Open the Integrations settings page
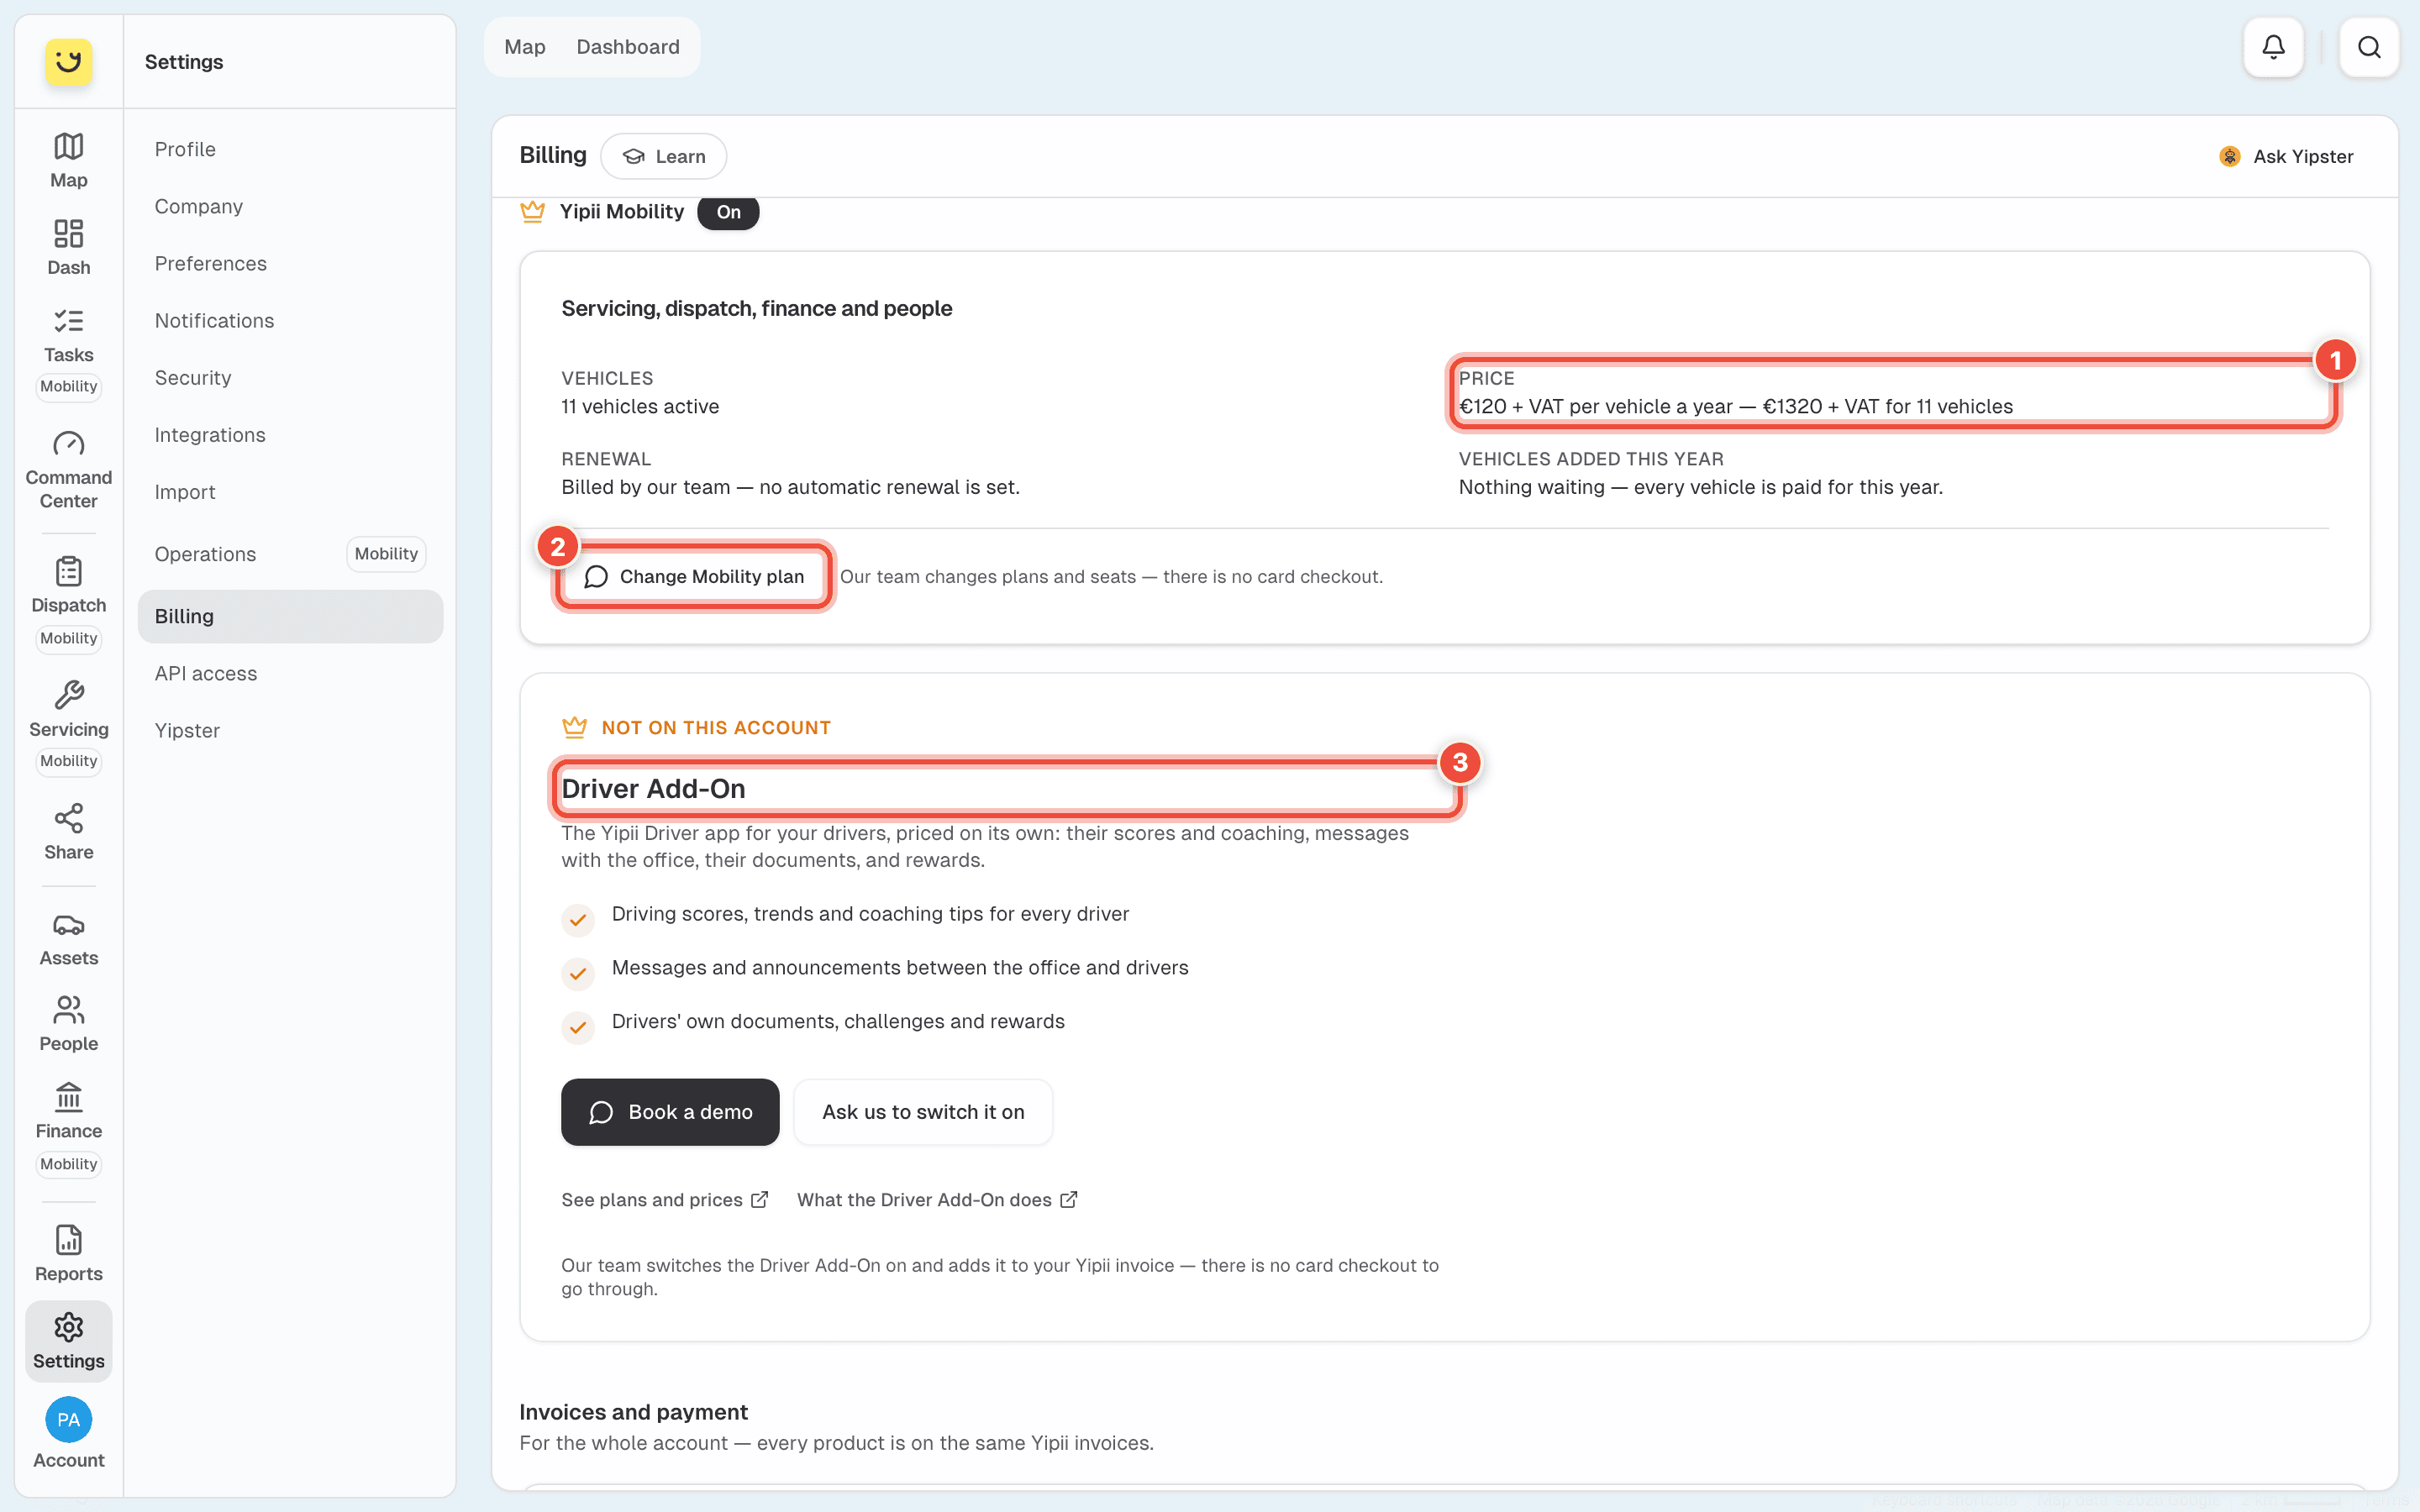This screenshot has height=1512, width=2420. [290, 435]
